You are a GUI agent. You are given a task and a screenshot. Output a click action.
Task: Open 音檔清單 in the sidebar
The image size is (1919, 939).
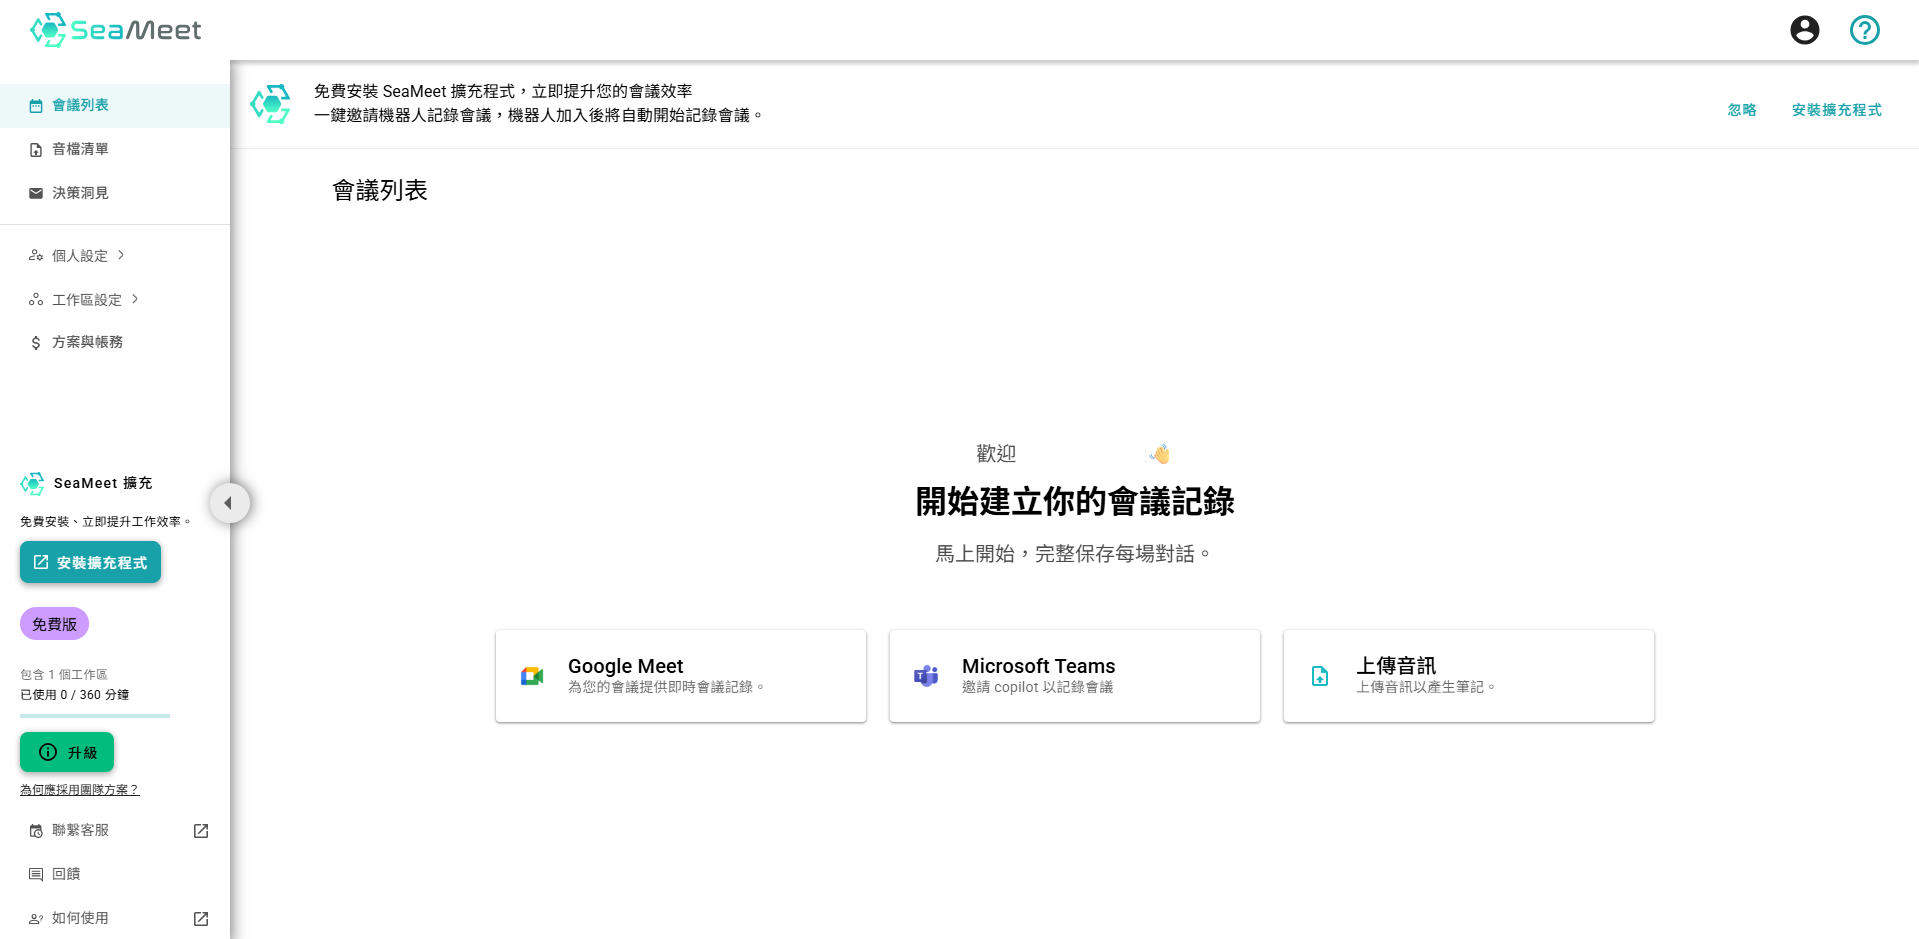coord(80,150)
